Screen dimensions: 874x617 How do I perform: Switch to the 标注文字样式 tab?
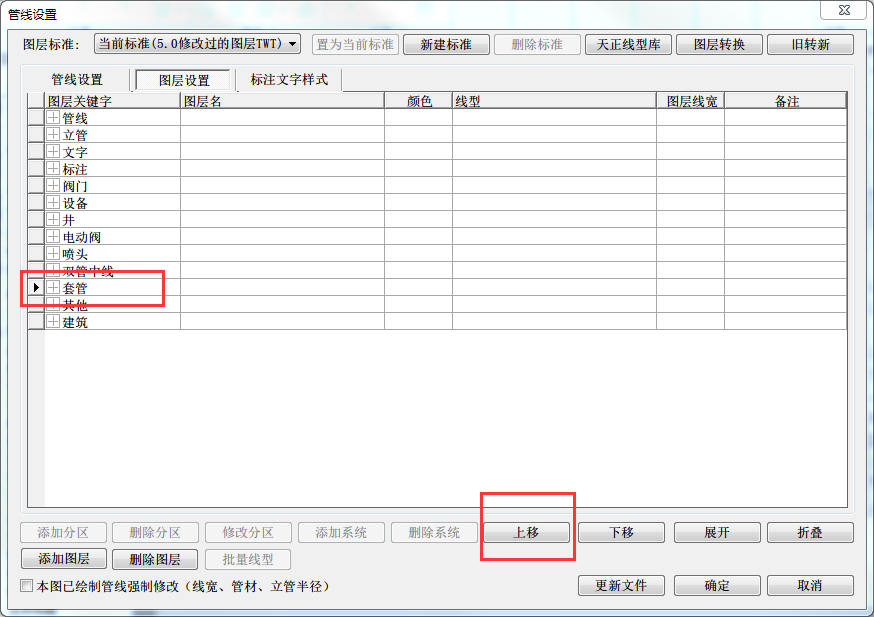point(289,80)
